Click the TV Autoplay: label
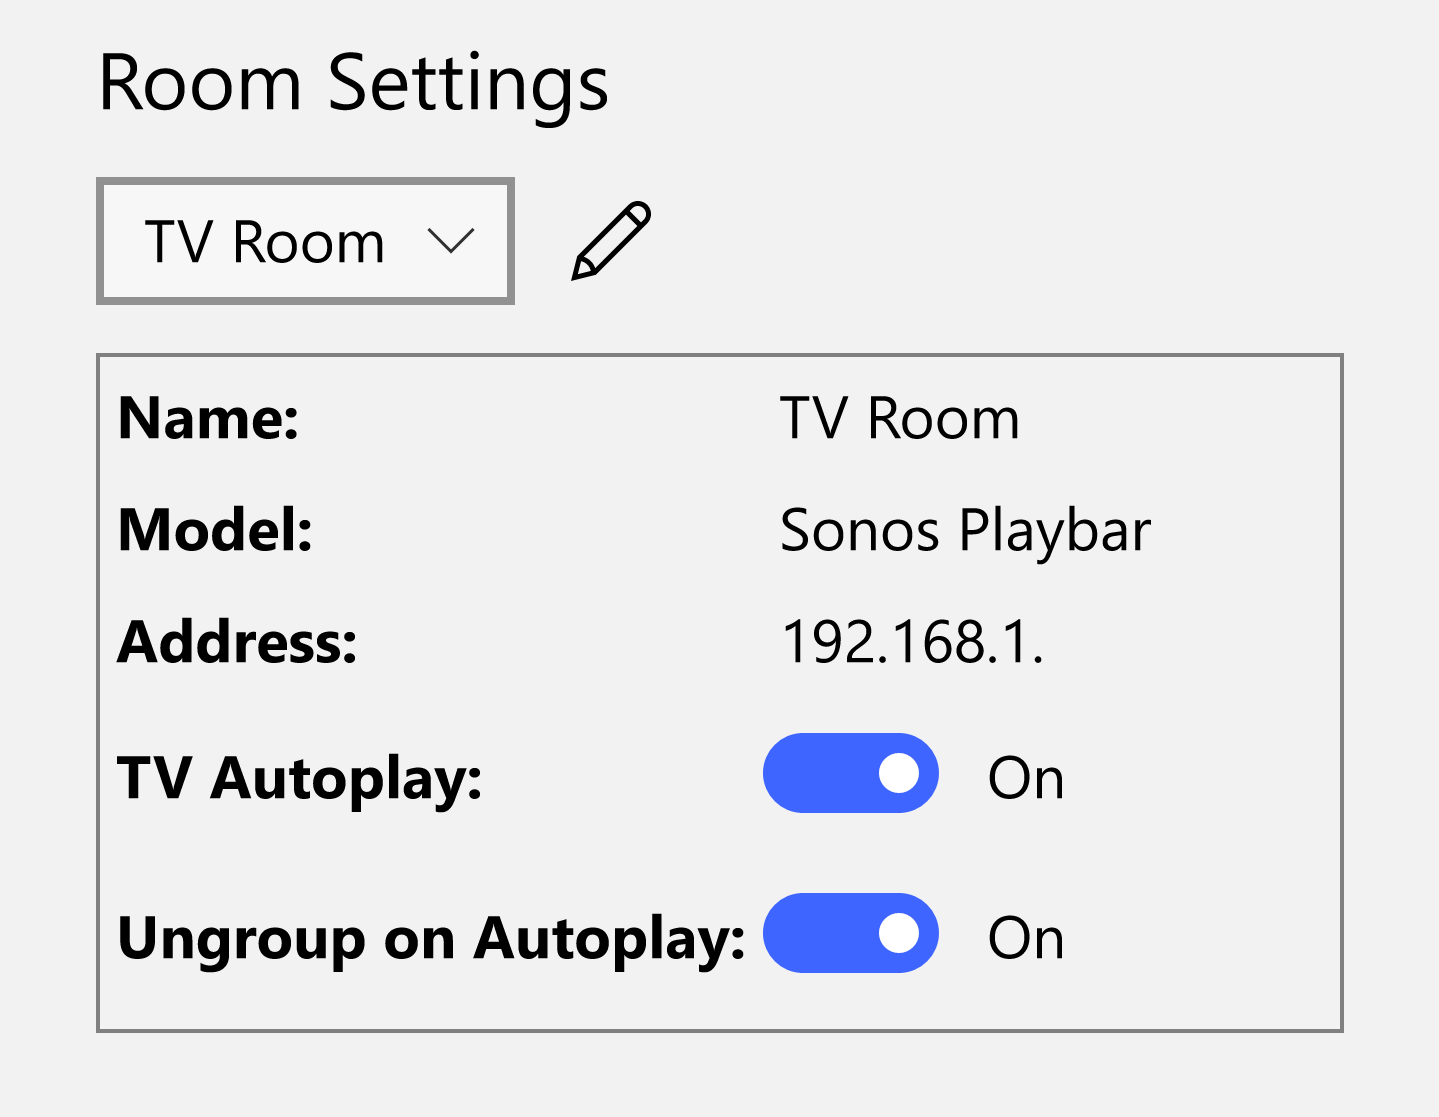 coord(300,778)
